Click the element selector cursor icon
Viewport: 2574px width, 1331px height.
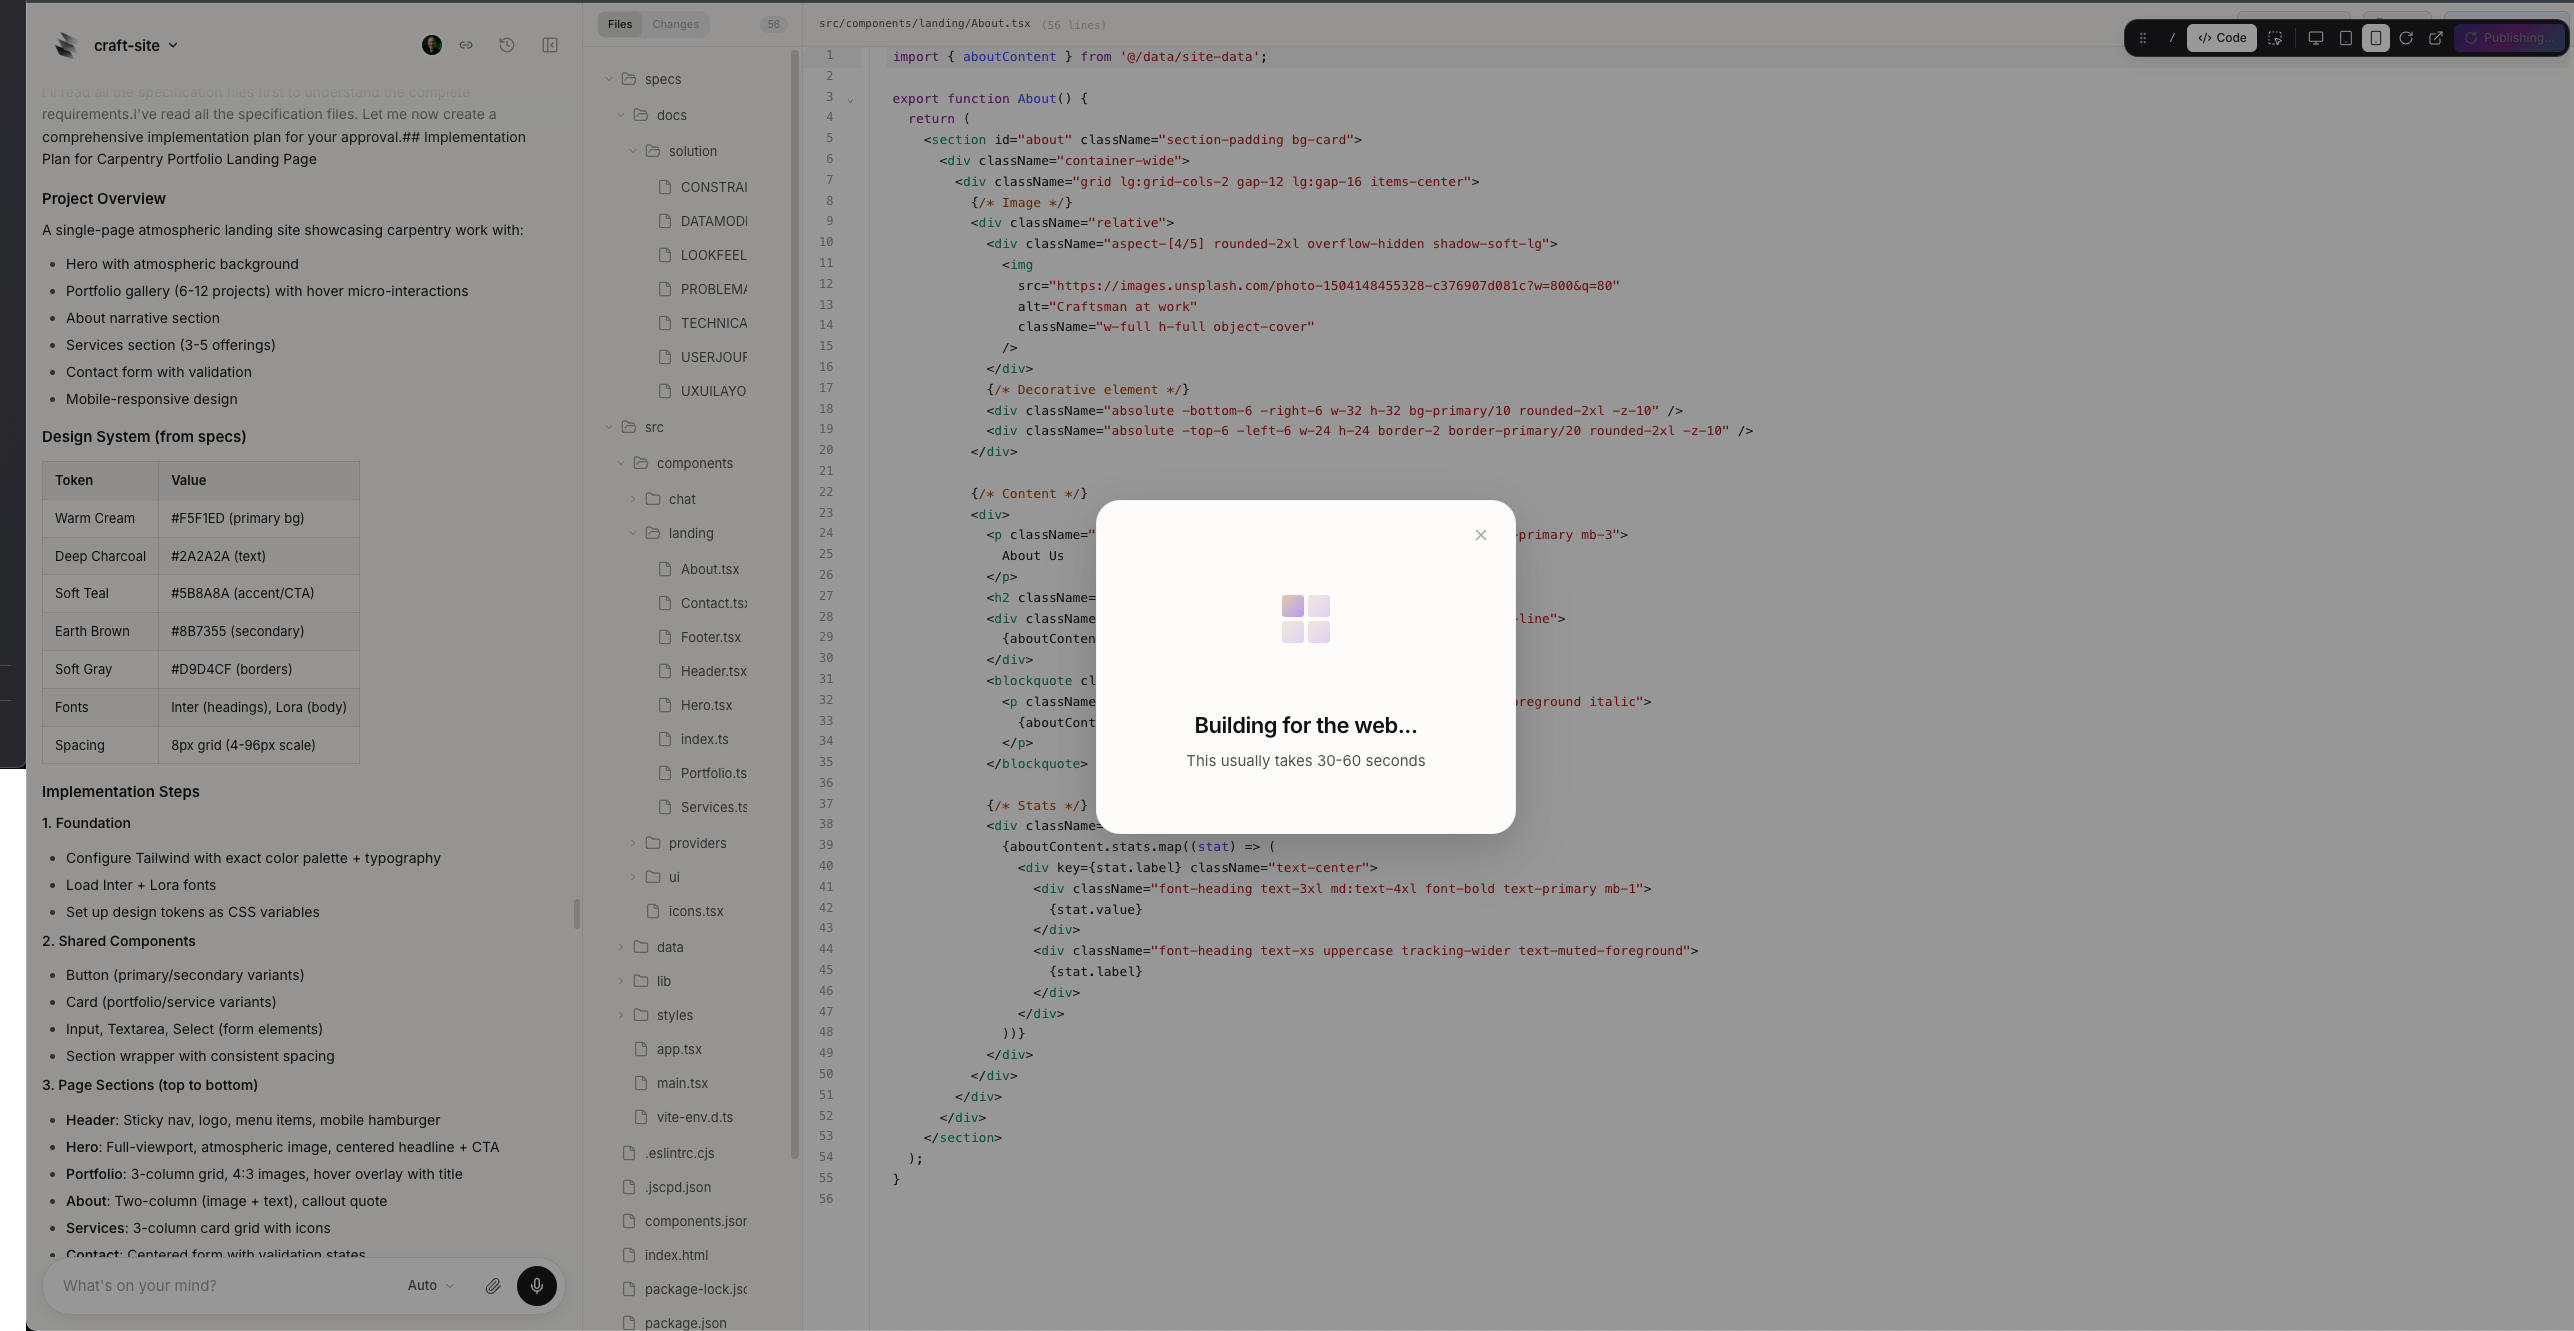[2275, 38]
